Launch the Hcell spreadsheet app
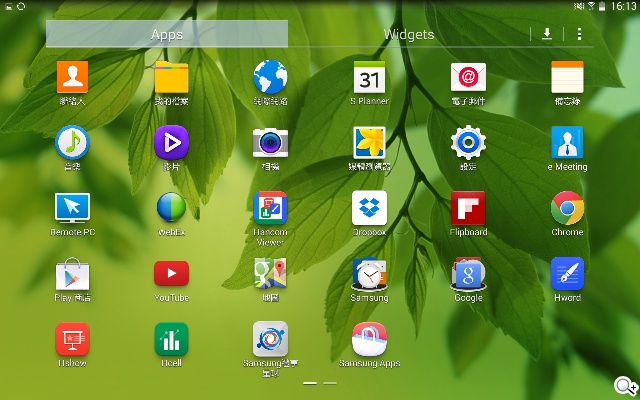 pyautogui.click(x=171, y=339)
